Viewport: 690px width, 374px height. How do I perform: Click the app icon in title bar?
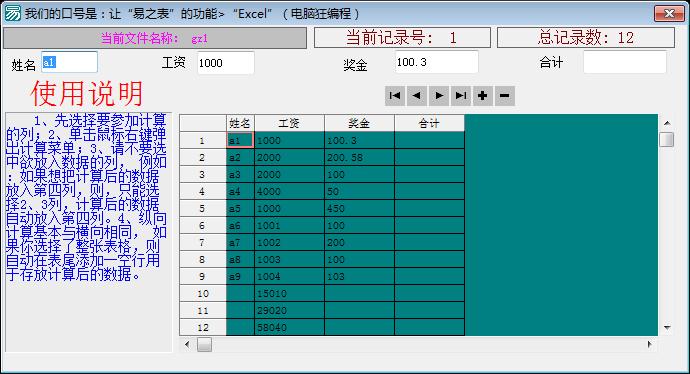click(x=12, y=13)
